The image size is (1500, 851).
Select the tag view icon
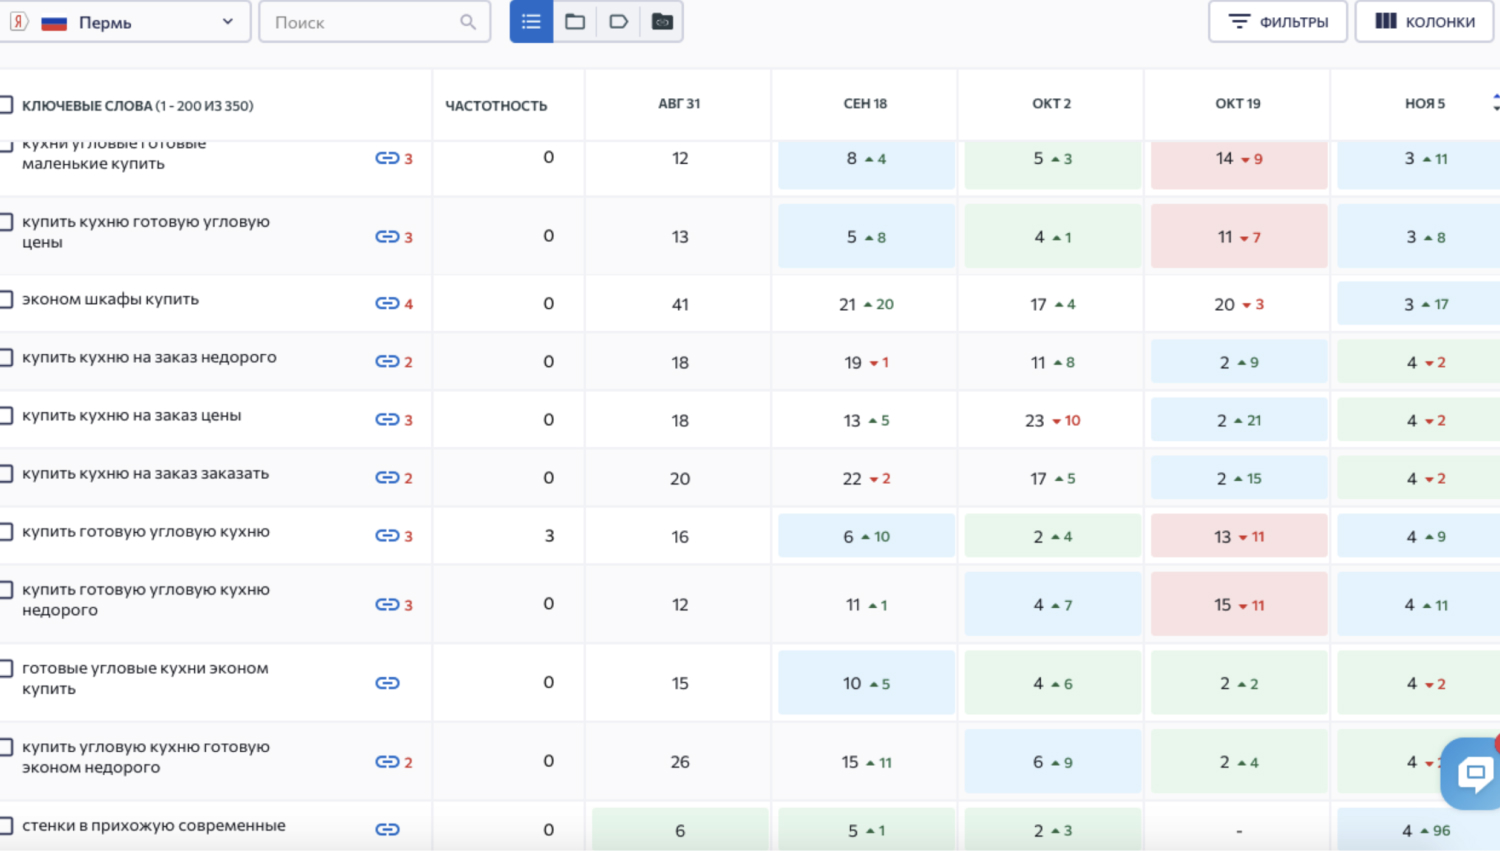tap(618, 22)
